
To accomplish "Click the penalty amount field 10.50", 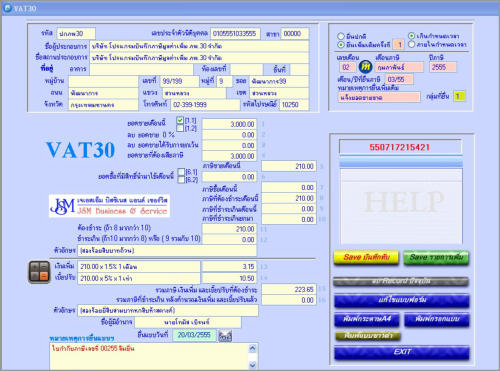I will 229,278.
